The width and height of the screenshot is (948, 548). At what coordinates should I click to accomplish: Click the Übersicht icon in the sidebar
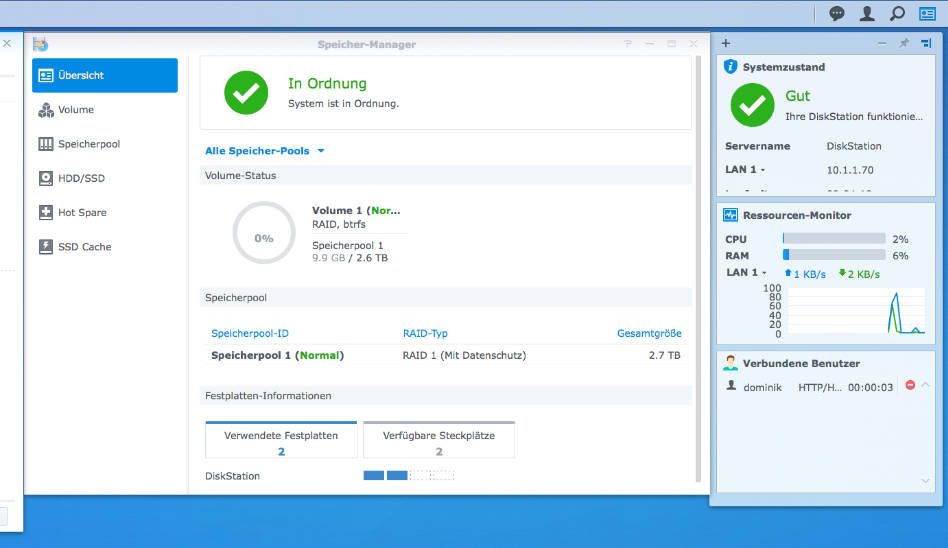[x=45, y=76]
